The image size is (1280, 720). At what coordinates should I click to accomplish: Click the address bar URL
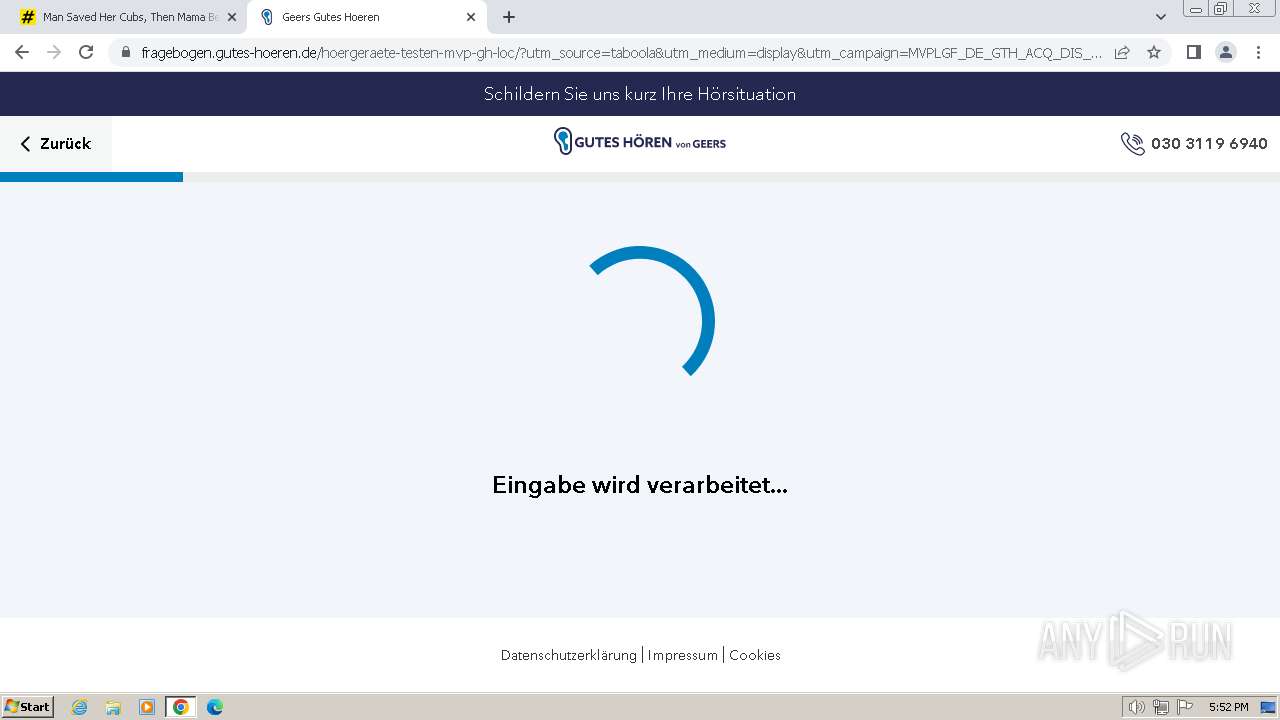621,53
